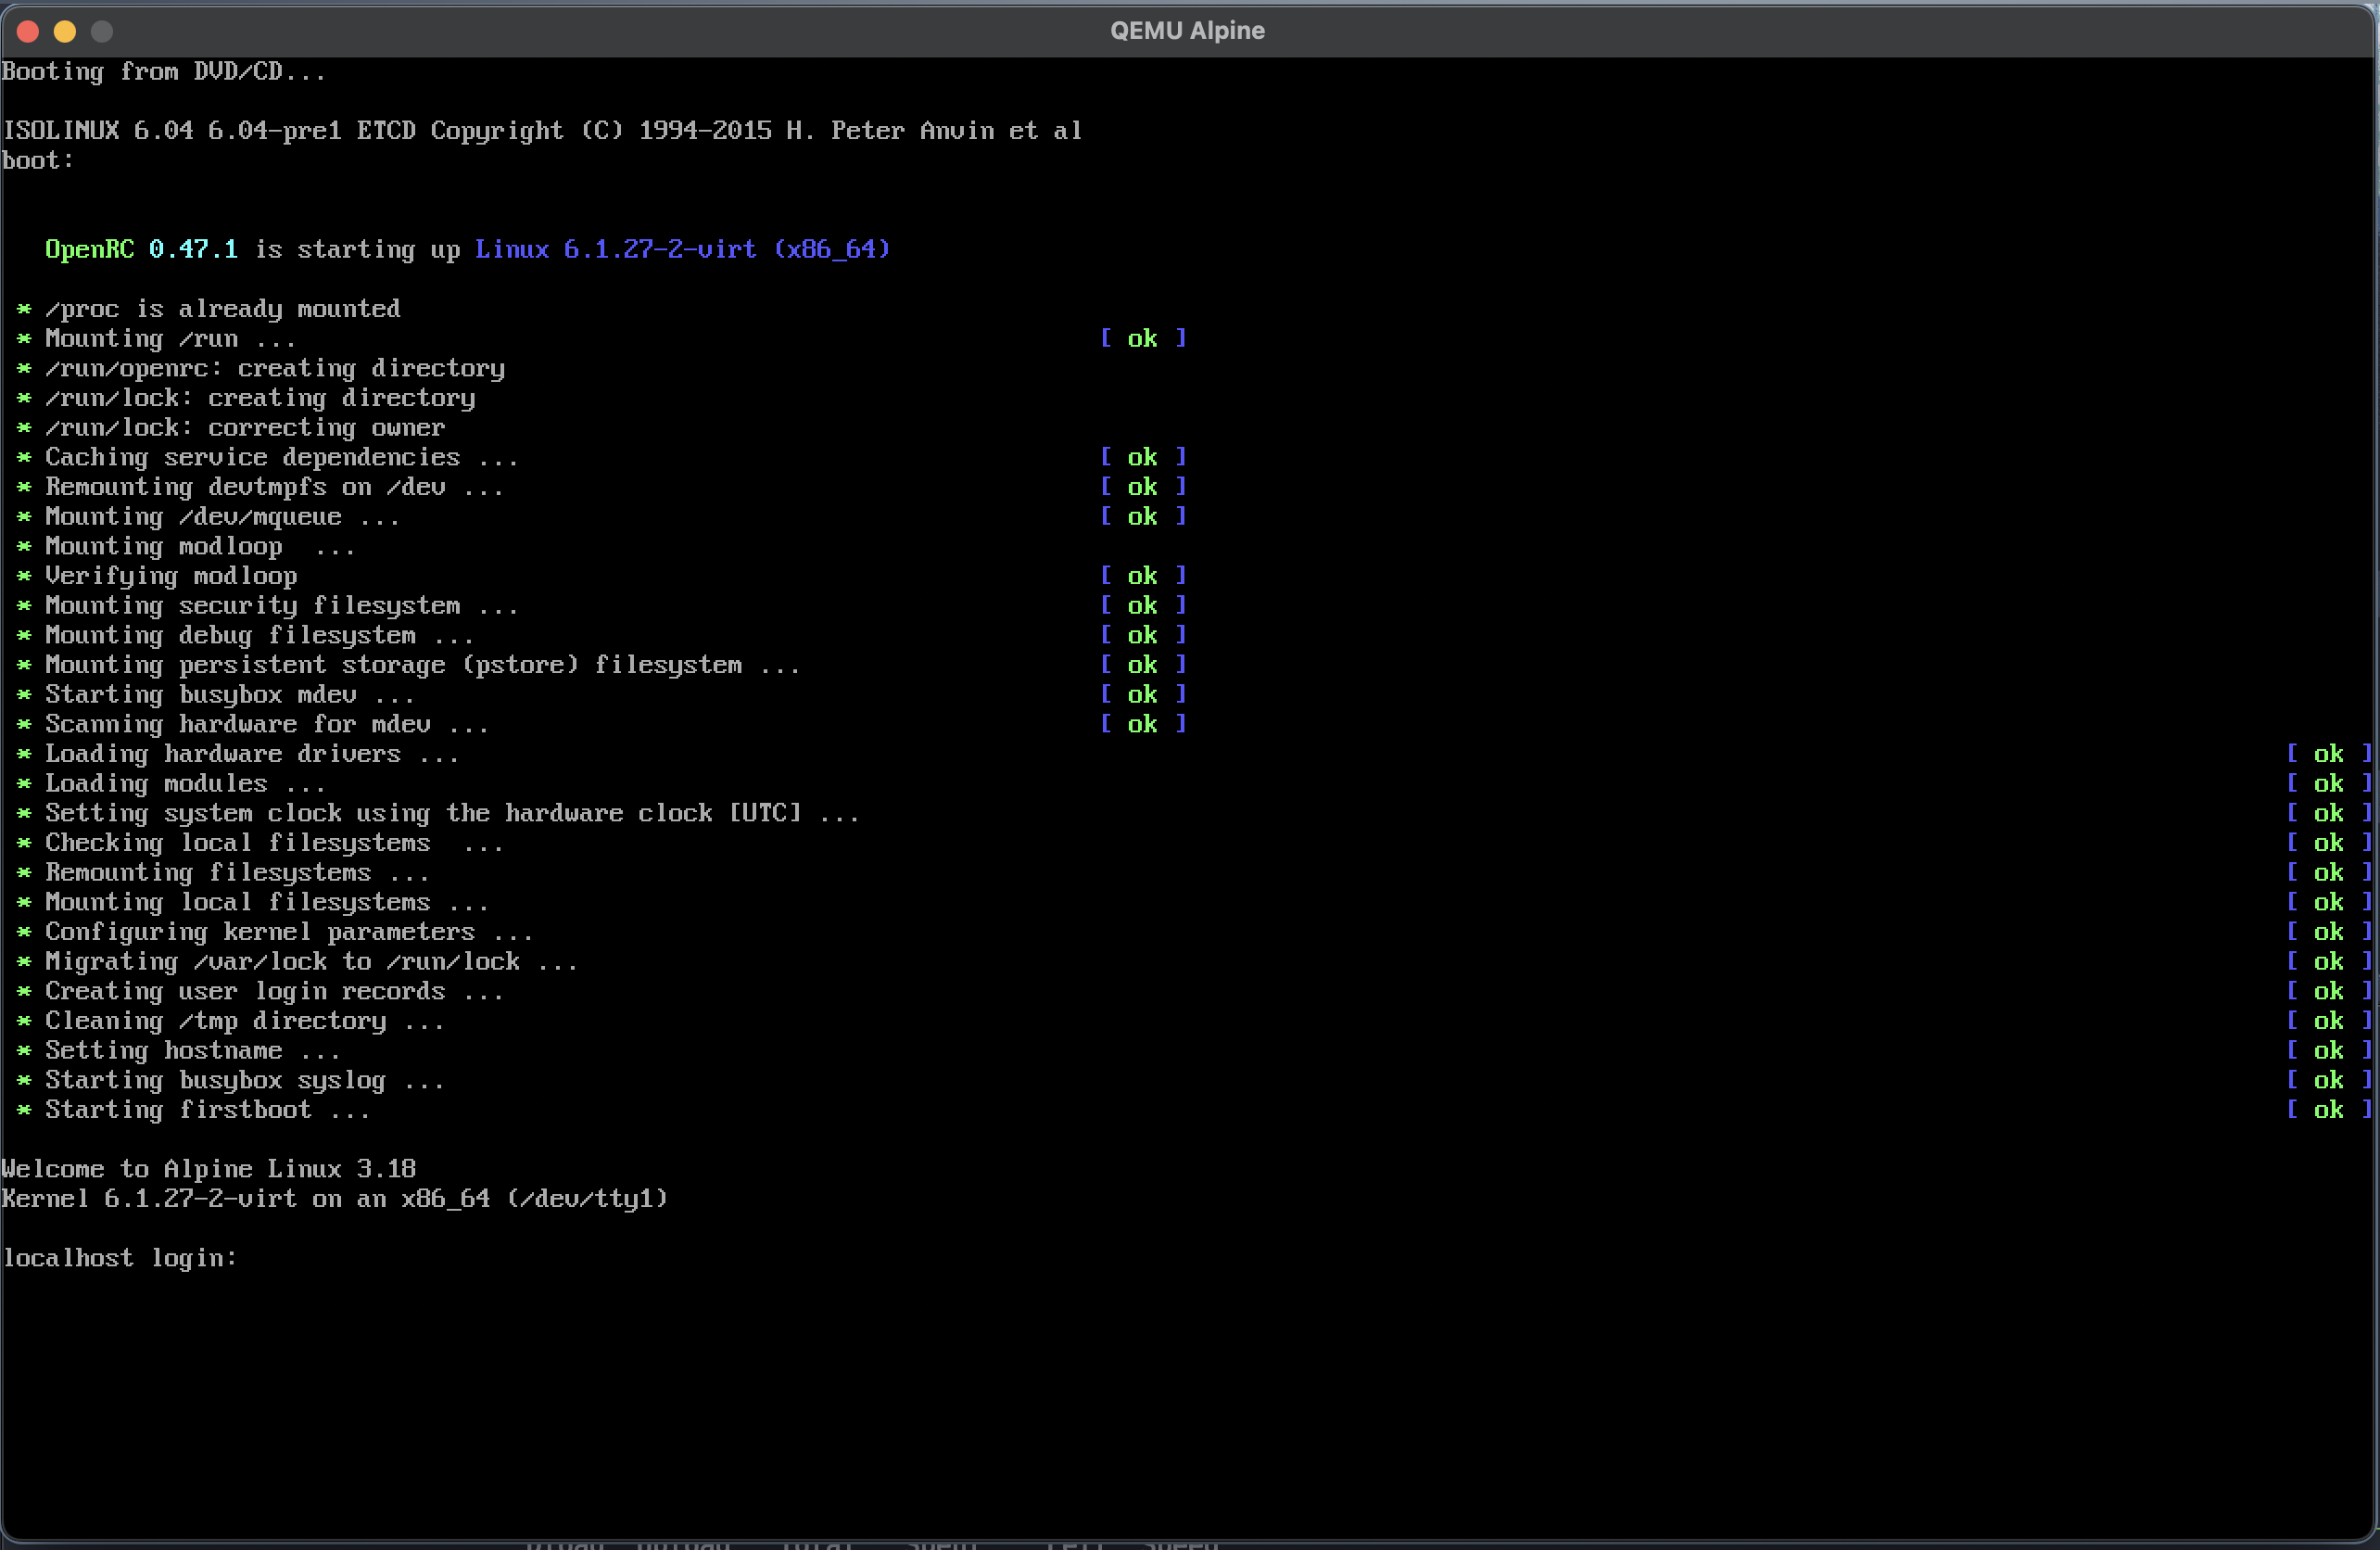Click '/proc is already mounted' line
The image size is (2380, 1550).
point(222,309)
